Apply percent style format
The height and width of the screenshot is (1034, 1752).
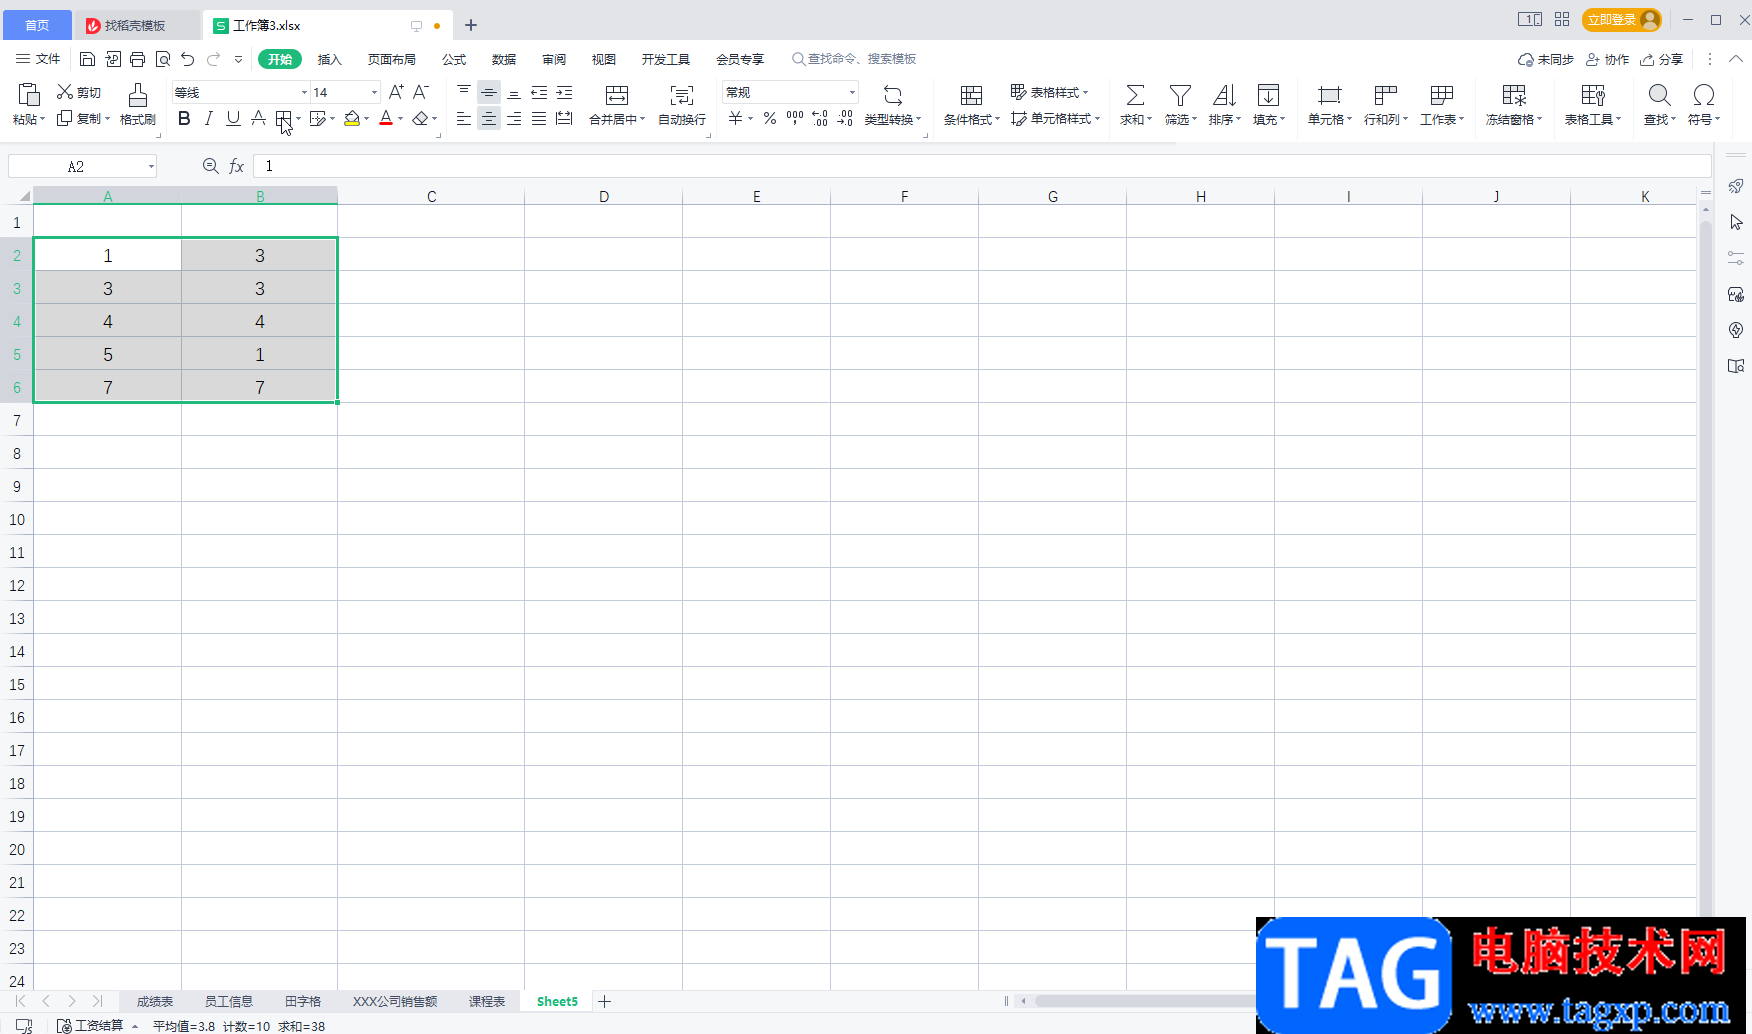pyautogui.click(x=770, y=119)
